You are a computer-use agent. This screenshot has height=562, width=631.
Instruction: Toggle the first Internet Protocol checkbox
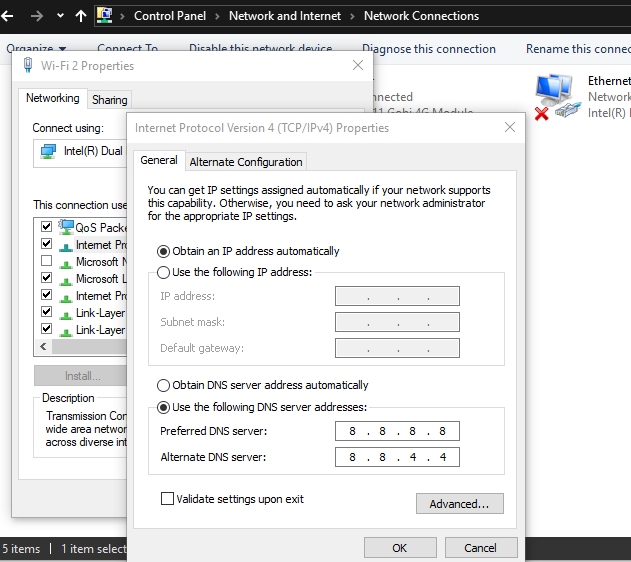point(46,244)
